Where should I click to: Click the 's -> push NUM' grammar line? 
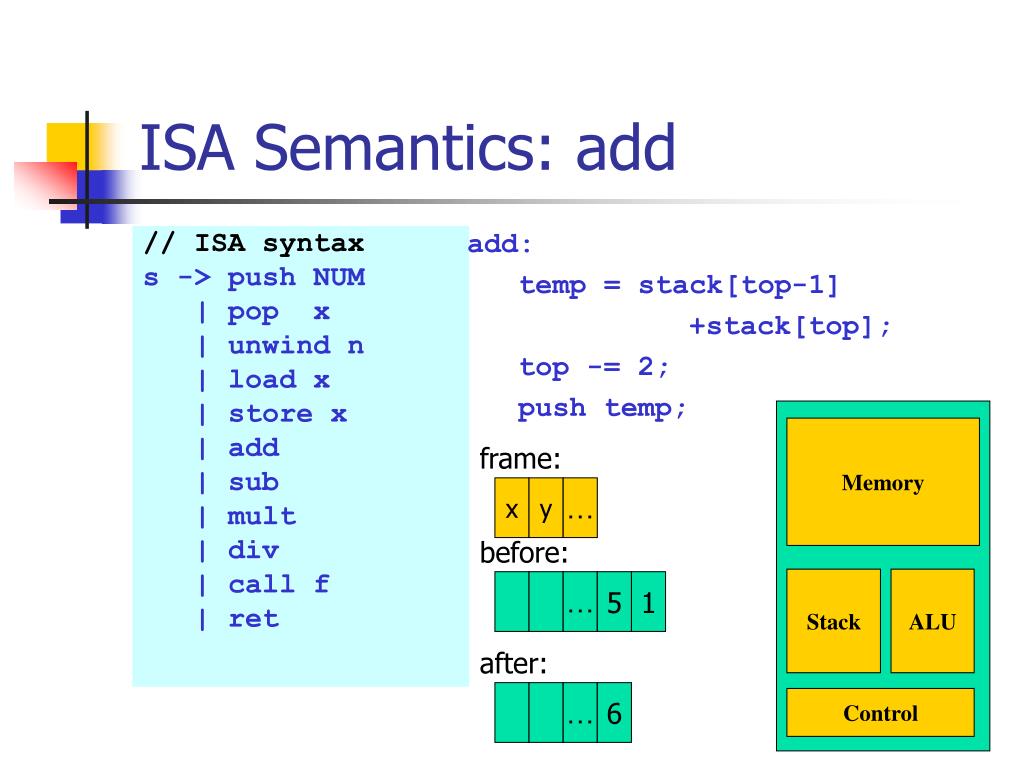click(x=254, y=278)
